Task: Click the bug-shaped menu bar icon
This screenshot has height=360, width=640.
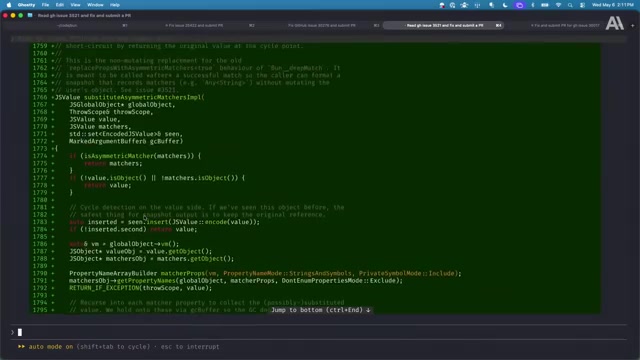Action: point(464,5)
